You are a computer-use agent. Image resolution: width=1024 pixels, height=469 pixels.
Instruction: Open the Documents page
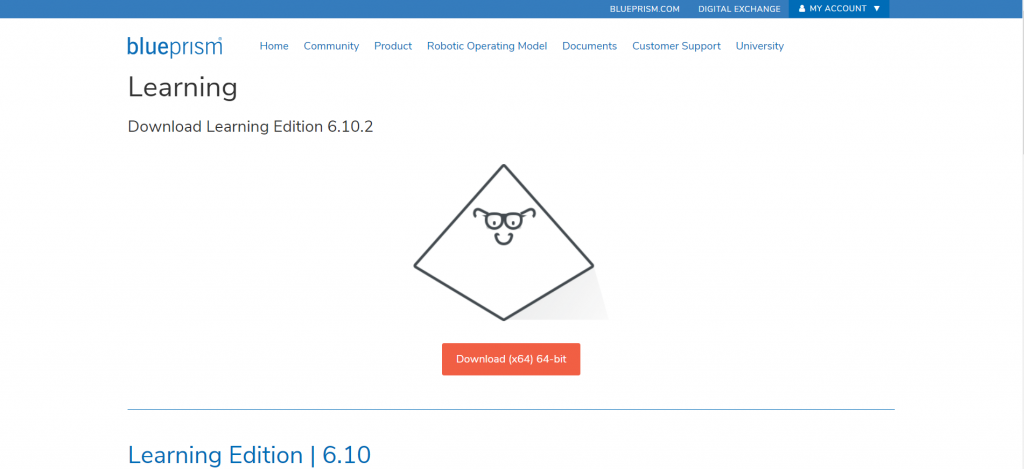[590, 46]
